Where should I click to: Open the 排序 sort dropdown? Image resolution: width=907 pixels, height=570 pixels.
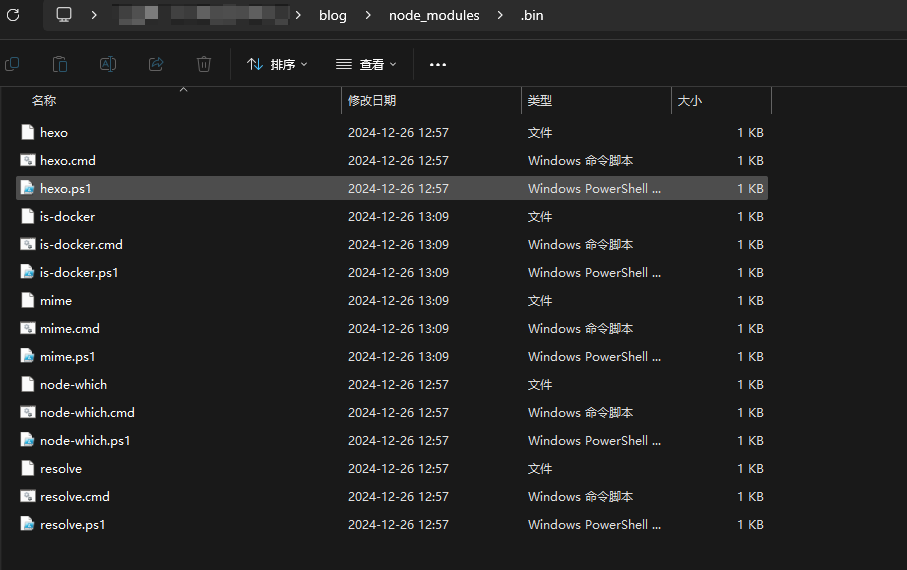click(x=277, y=64)
